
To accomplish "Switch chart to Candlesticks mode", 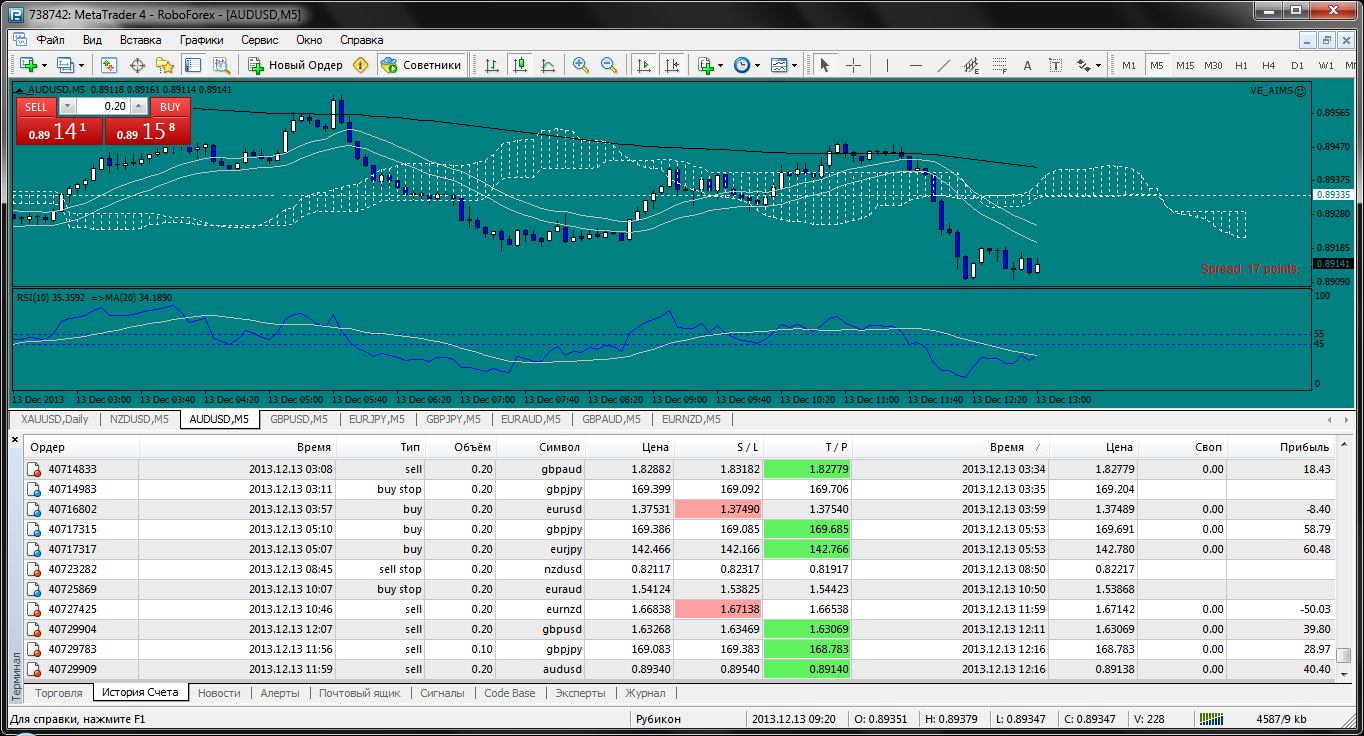I will [519, 65].
